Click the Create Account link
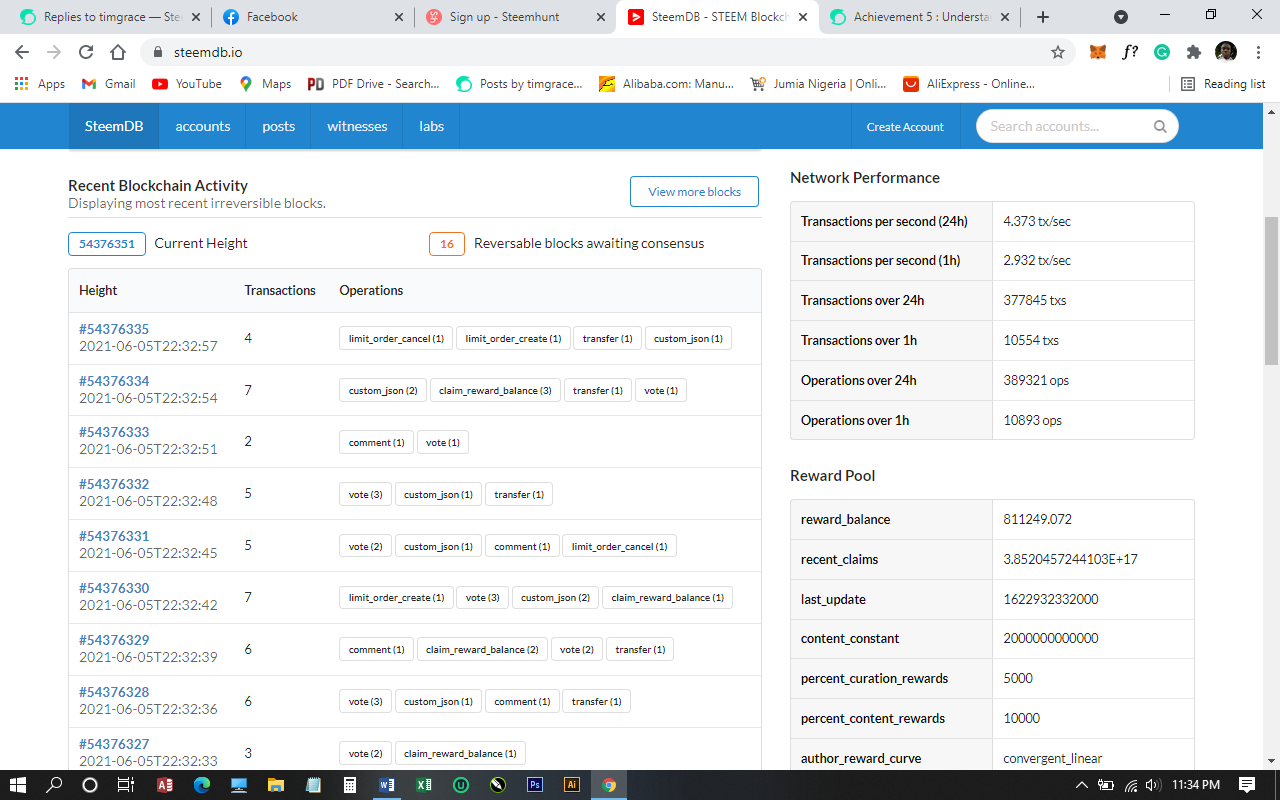The height and width of the screenshot is (800, 1280). [x=905, y=127]
